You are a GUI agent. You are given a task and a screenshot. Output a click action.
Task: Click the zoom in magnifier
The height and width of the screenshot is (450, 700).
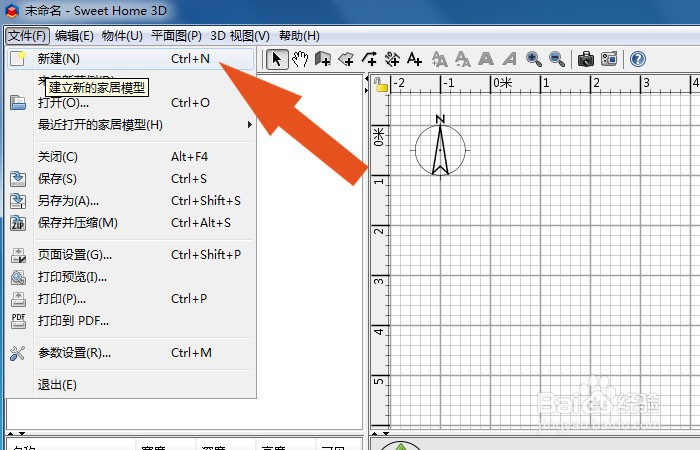coord(533,59)
